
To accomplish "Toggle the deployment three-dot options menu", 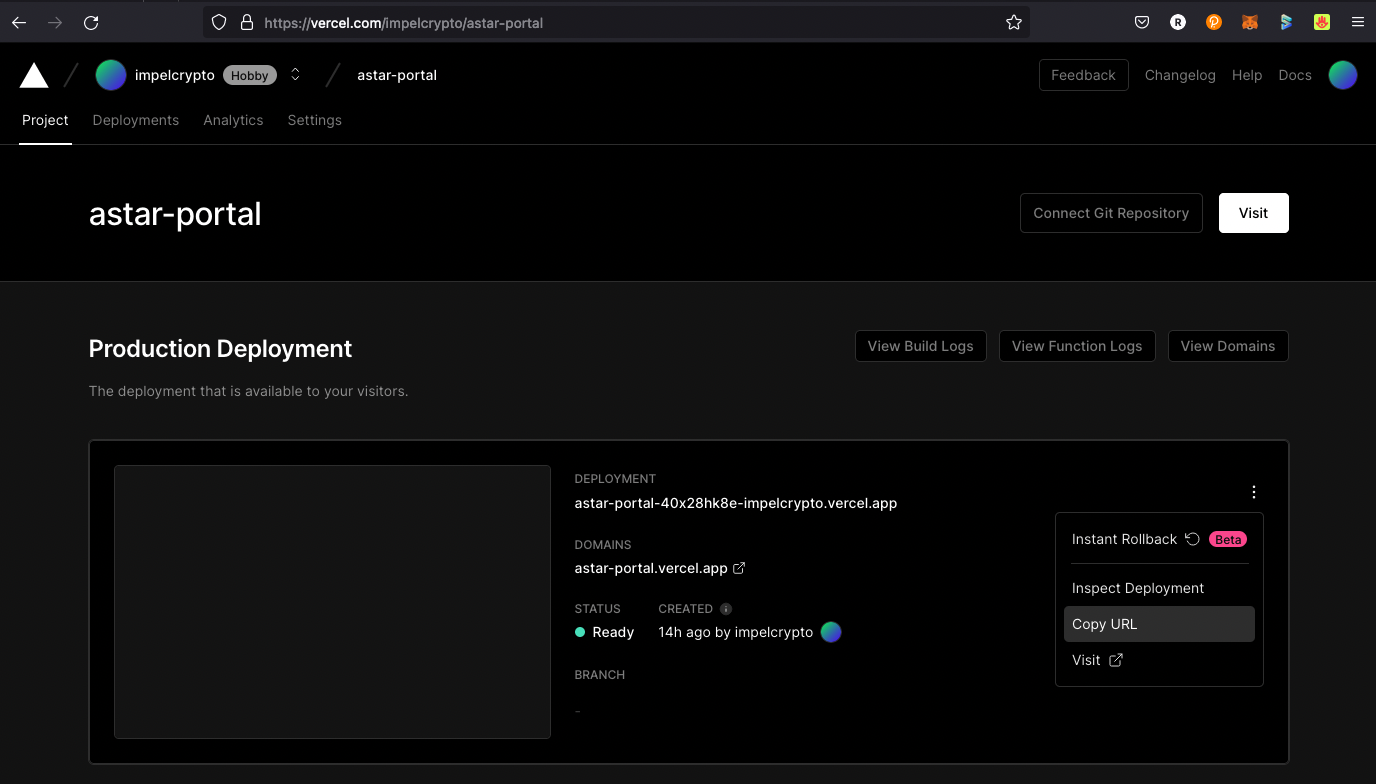I will (x=1253, y=492).
